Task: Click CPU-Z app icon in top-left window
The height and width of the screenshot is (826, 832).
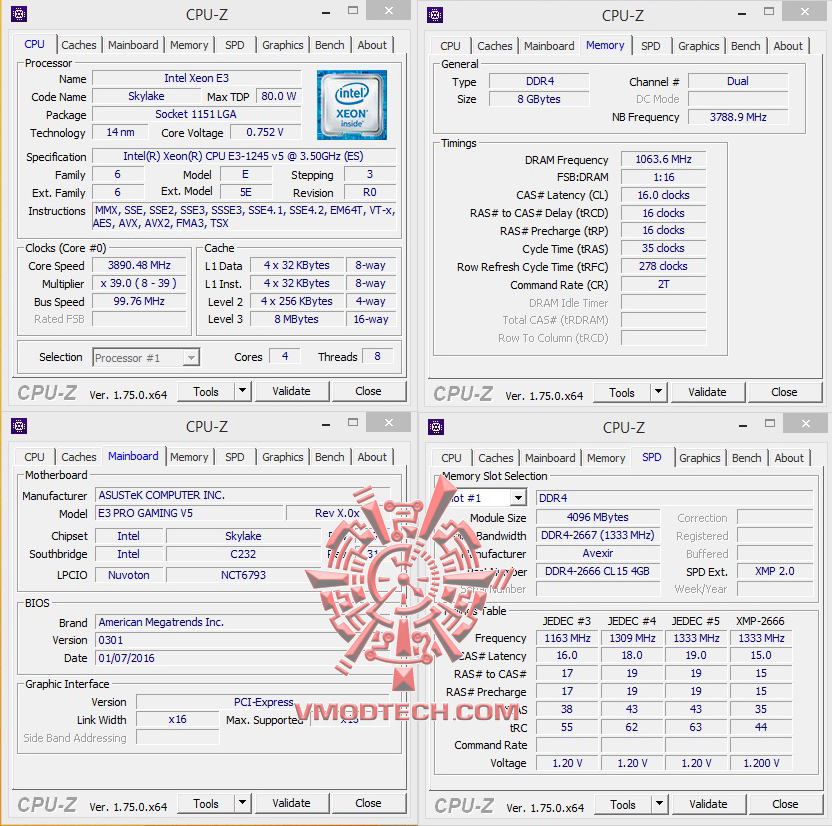Action: coord(19,14)
